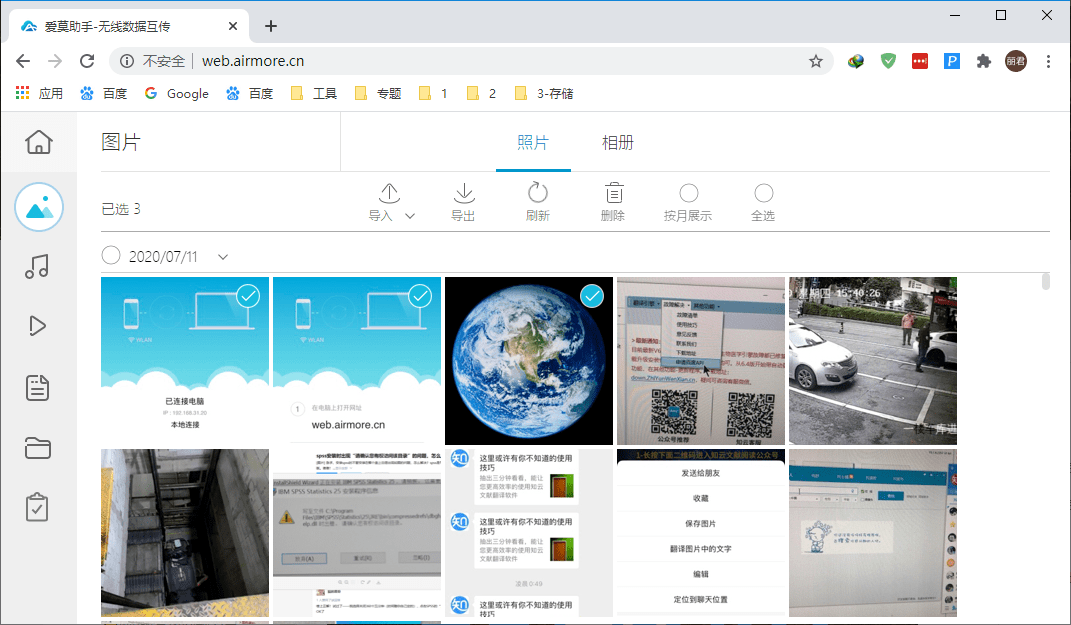Uncheck the Earth photo checkmark
This screenshot has height=625, width=1071.
click(x=592, y=296)
